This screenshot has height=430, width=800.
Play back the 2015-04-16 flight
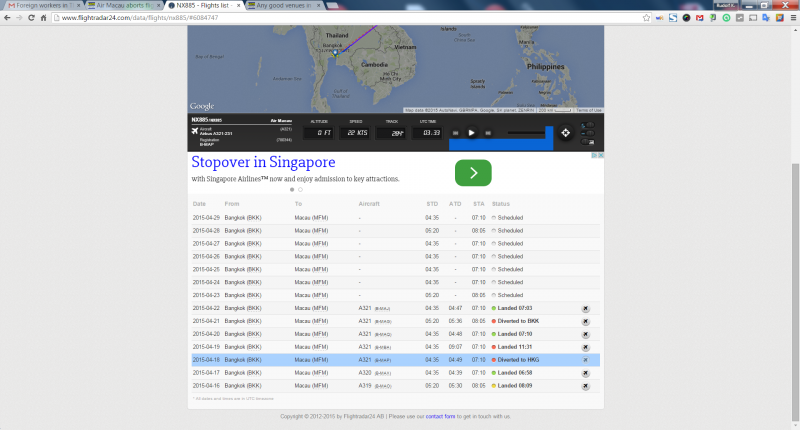coord(585,386)
